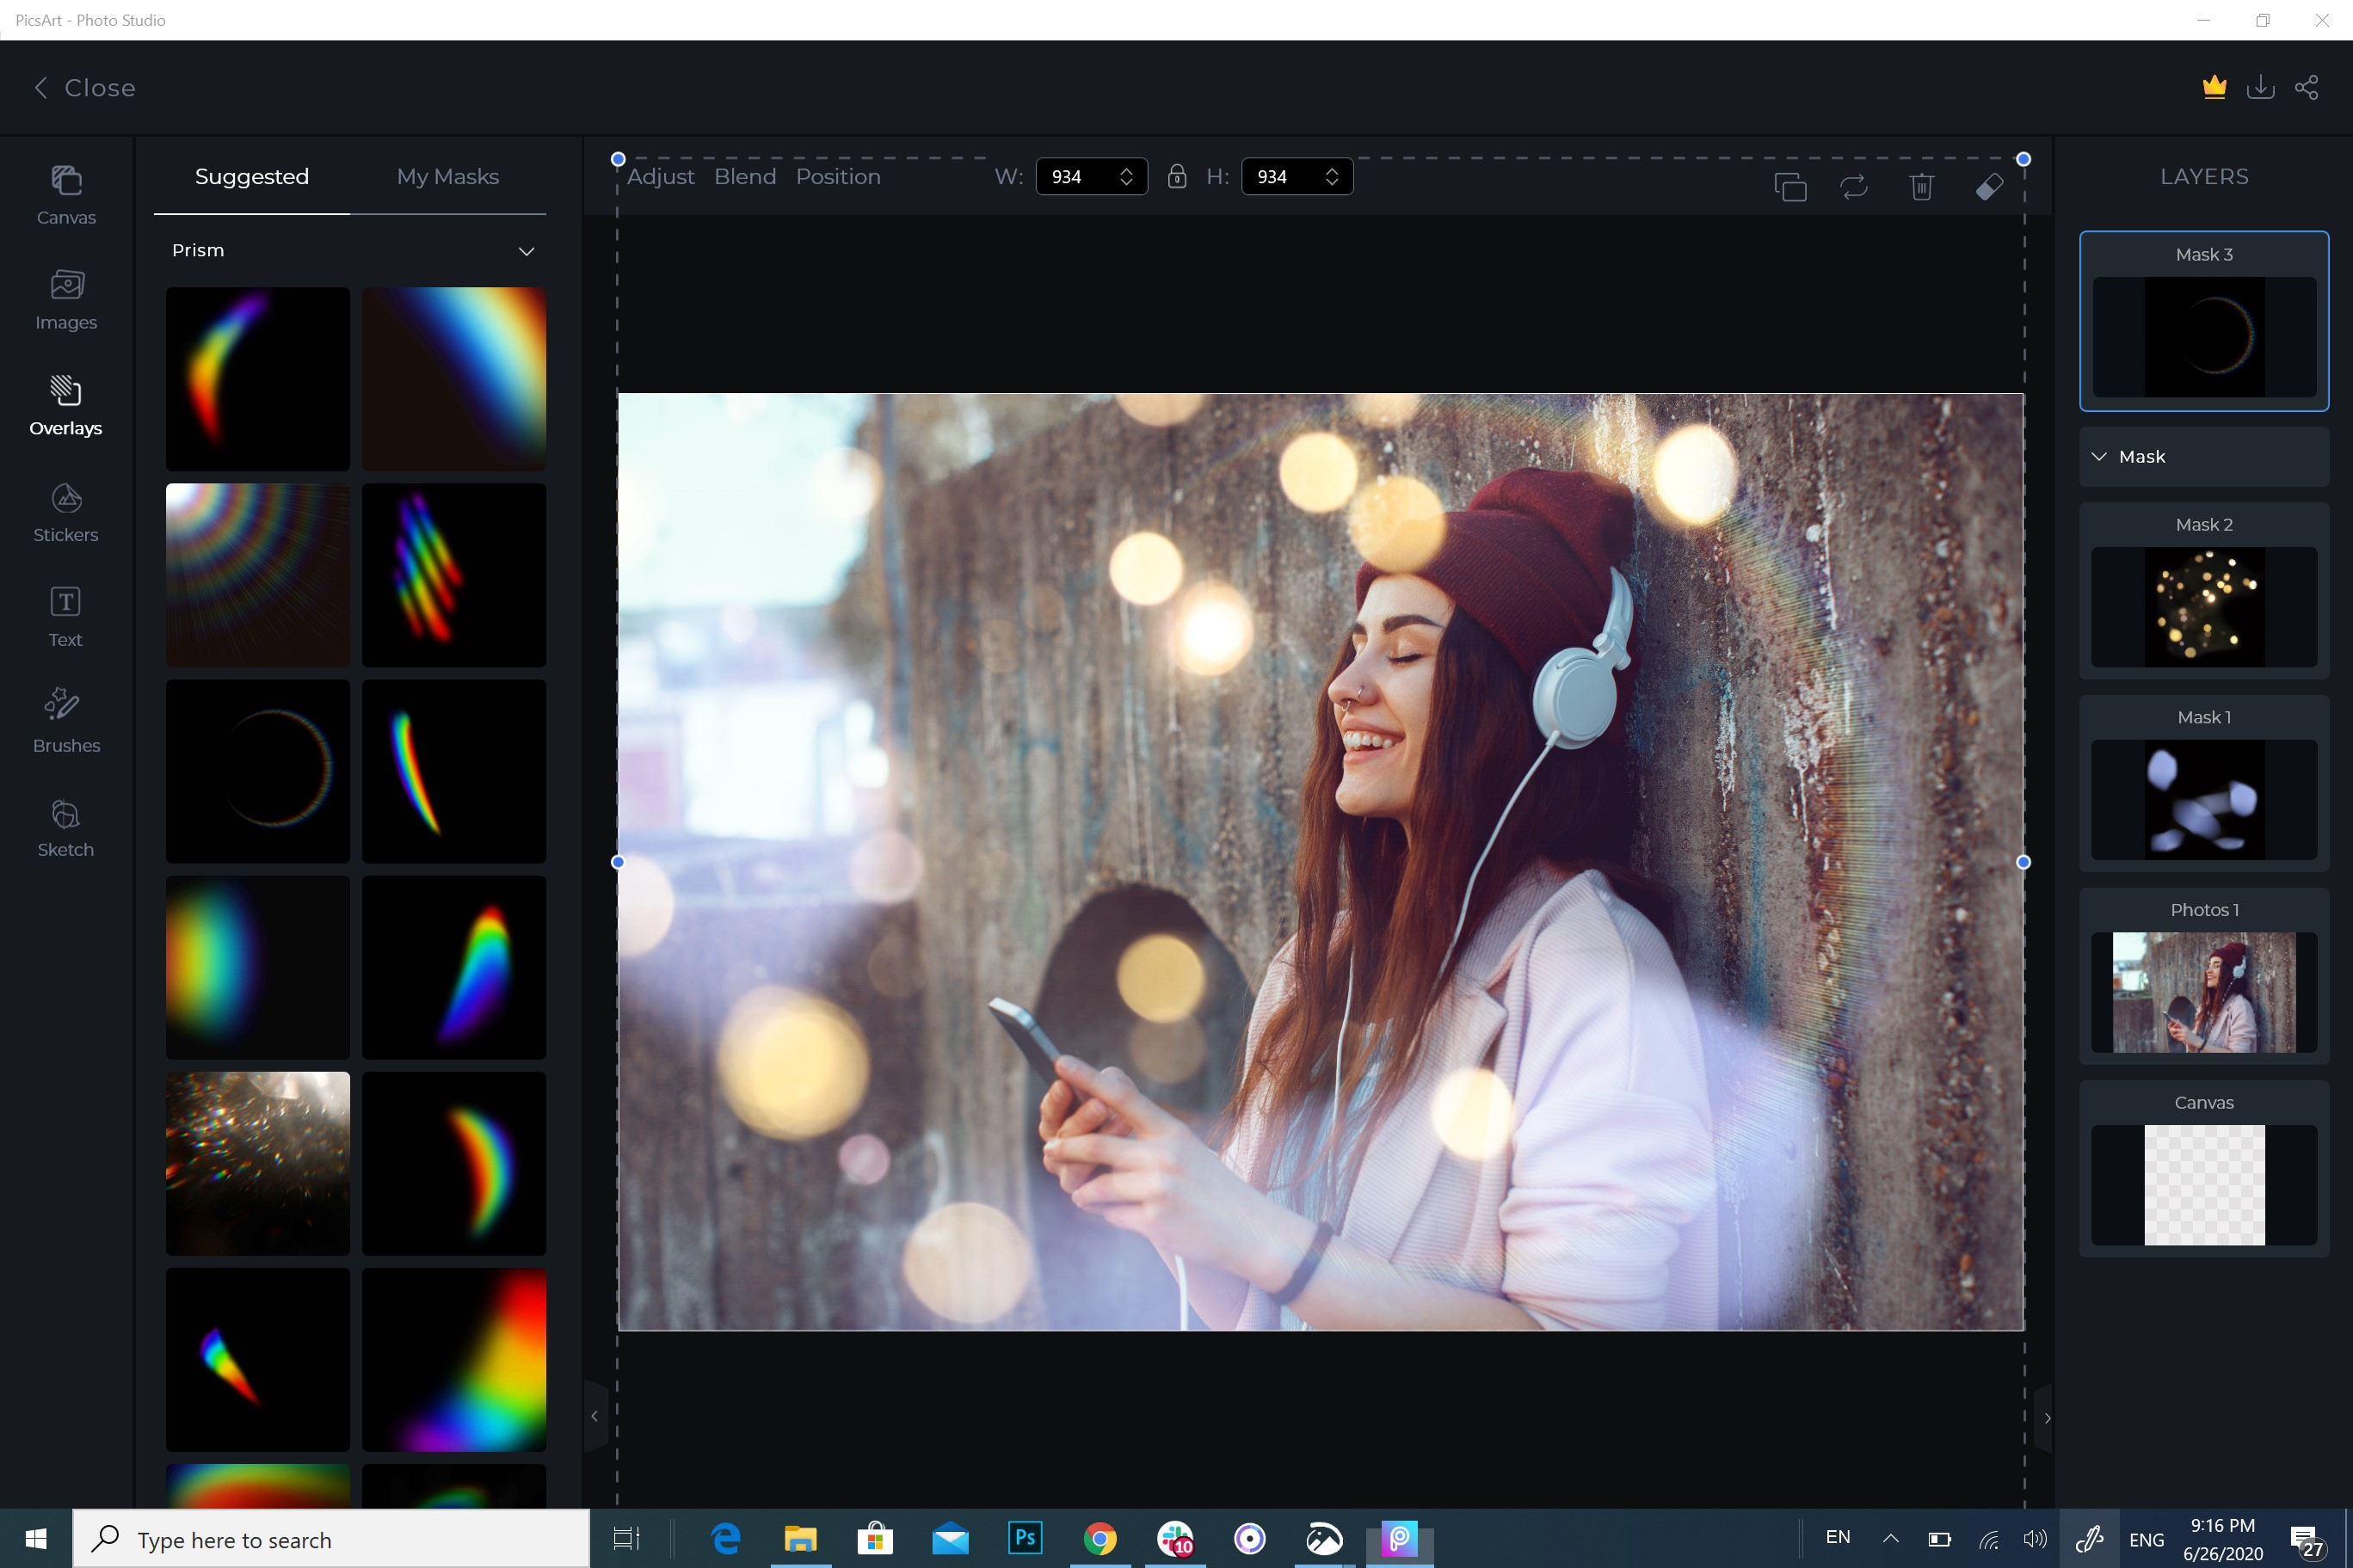Click the Overlays tool in sidebar
This screenshot has height=1568, width=2353.
[x=65, y=404]
